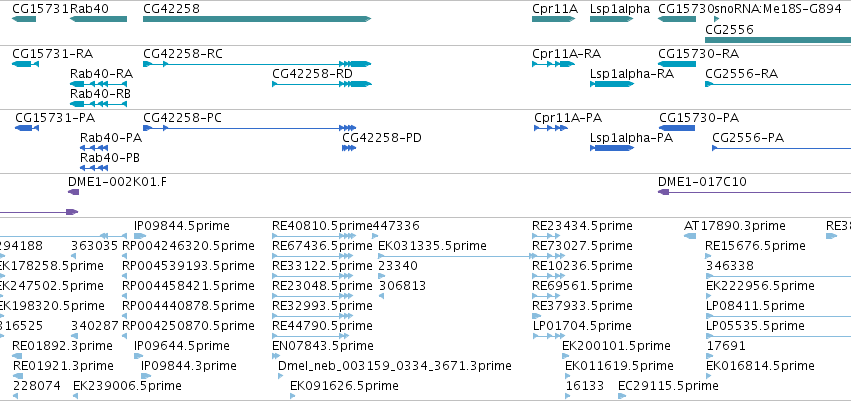This screenshot has height=401, width=851.
Task: Select the CG42258-PD protein label
Action: 382,138
